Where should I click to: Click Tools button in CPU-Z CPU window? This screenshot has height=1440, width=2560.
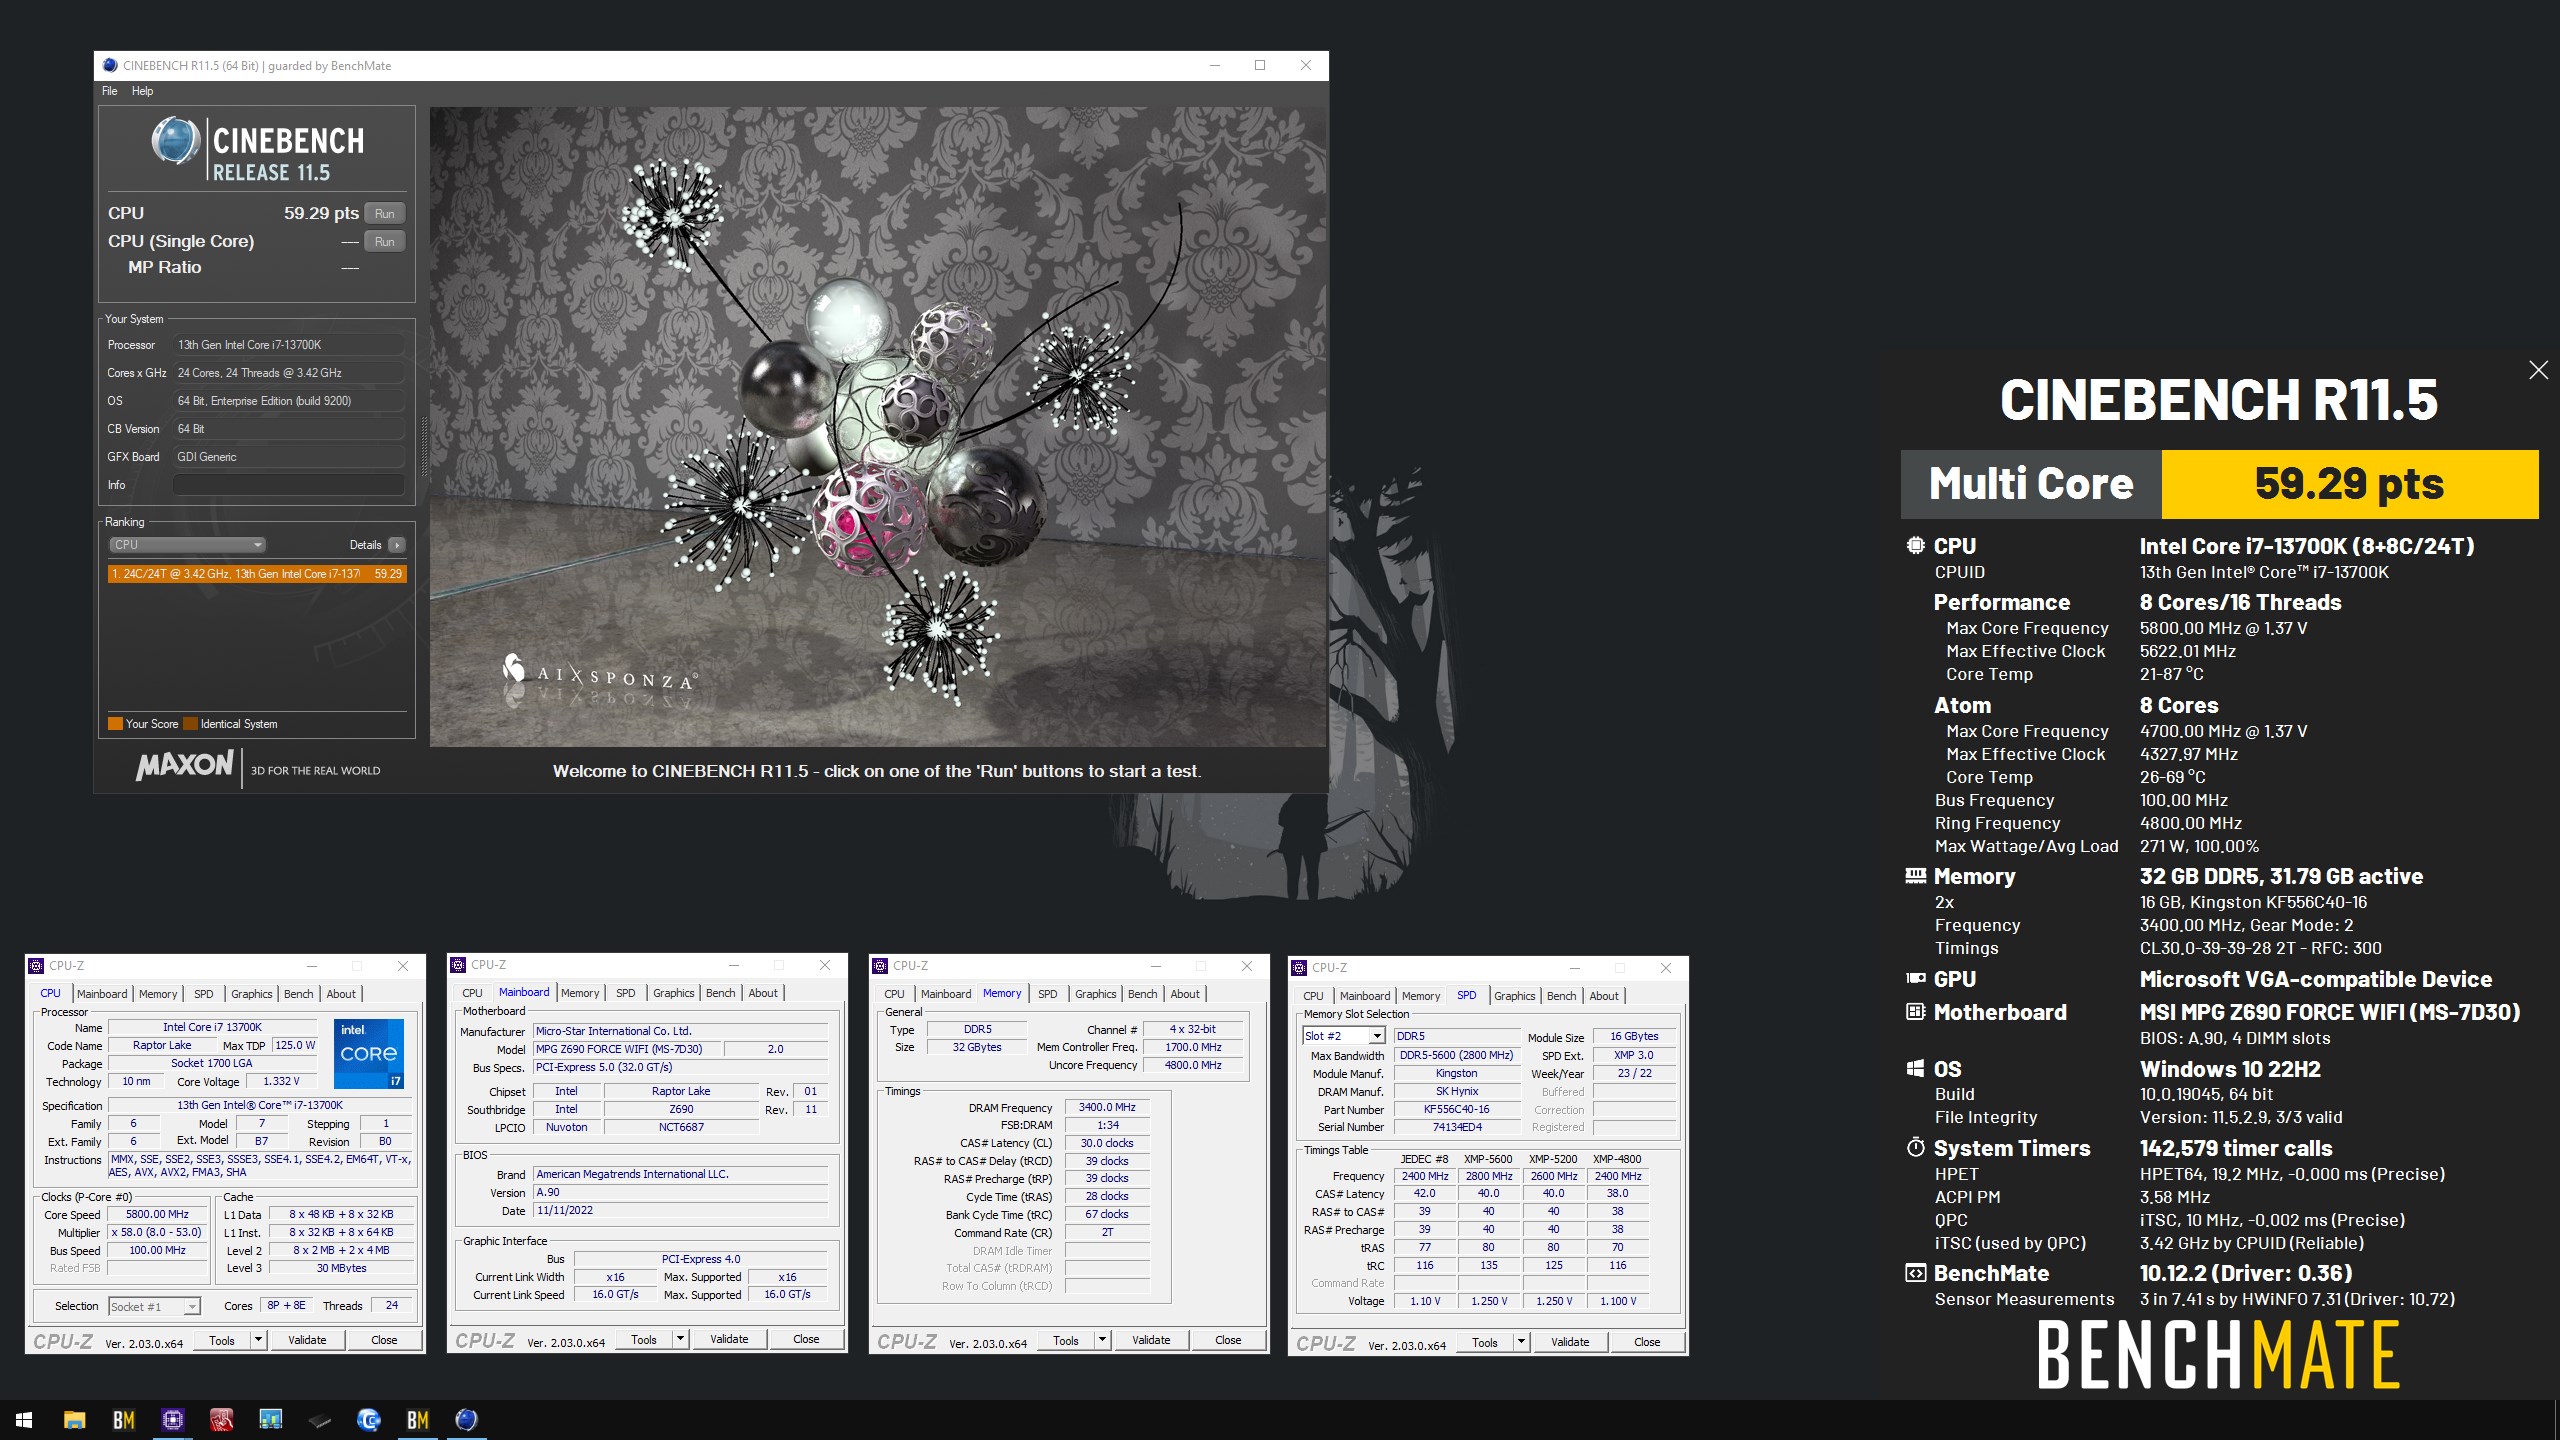pyautogui.click(x=222, y=1340)
